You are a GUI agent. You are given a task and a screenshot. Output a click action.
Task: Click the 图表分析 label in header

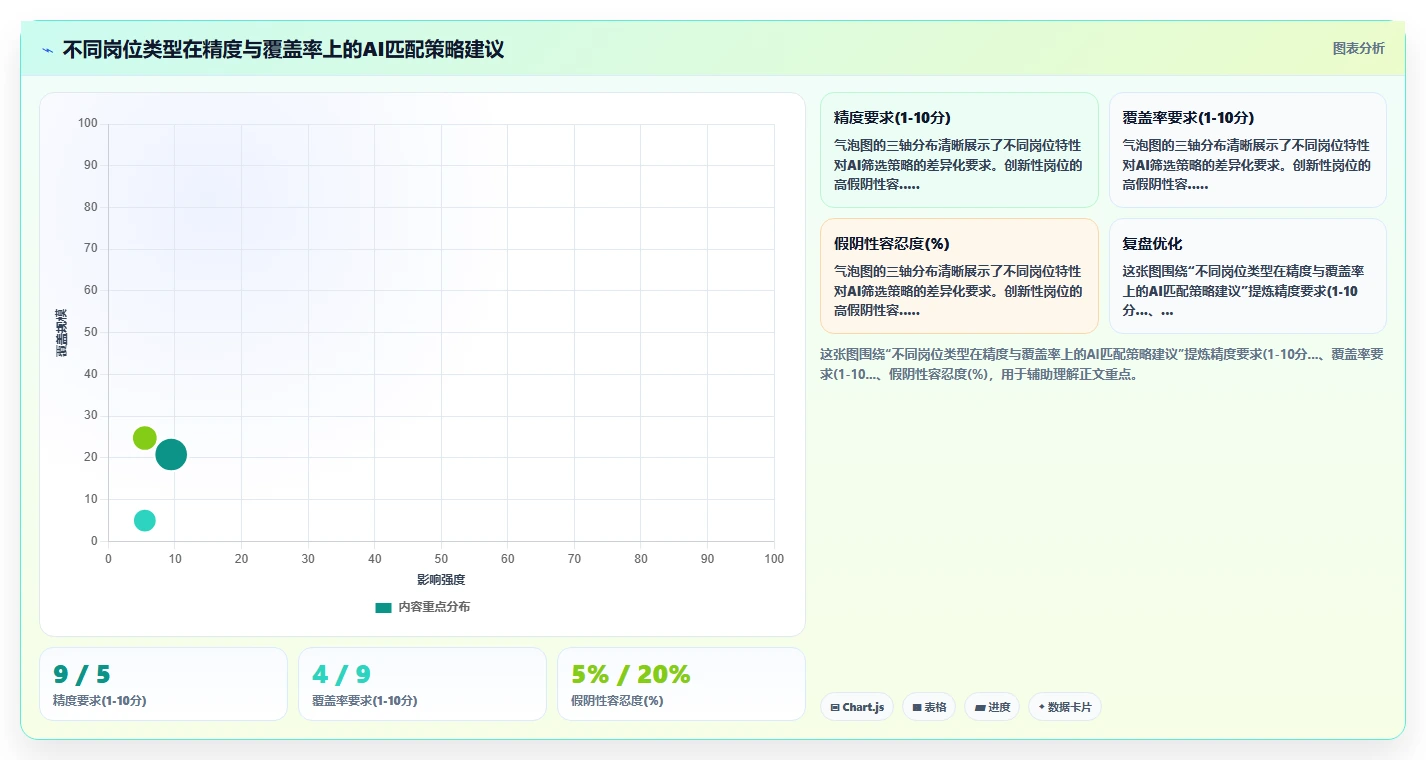tap(1358, 48)
